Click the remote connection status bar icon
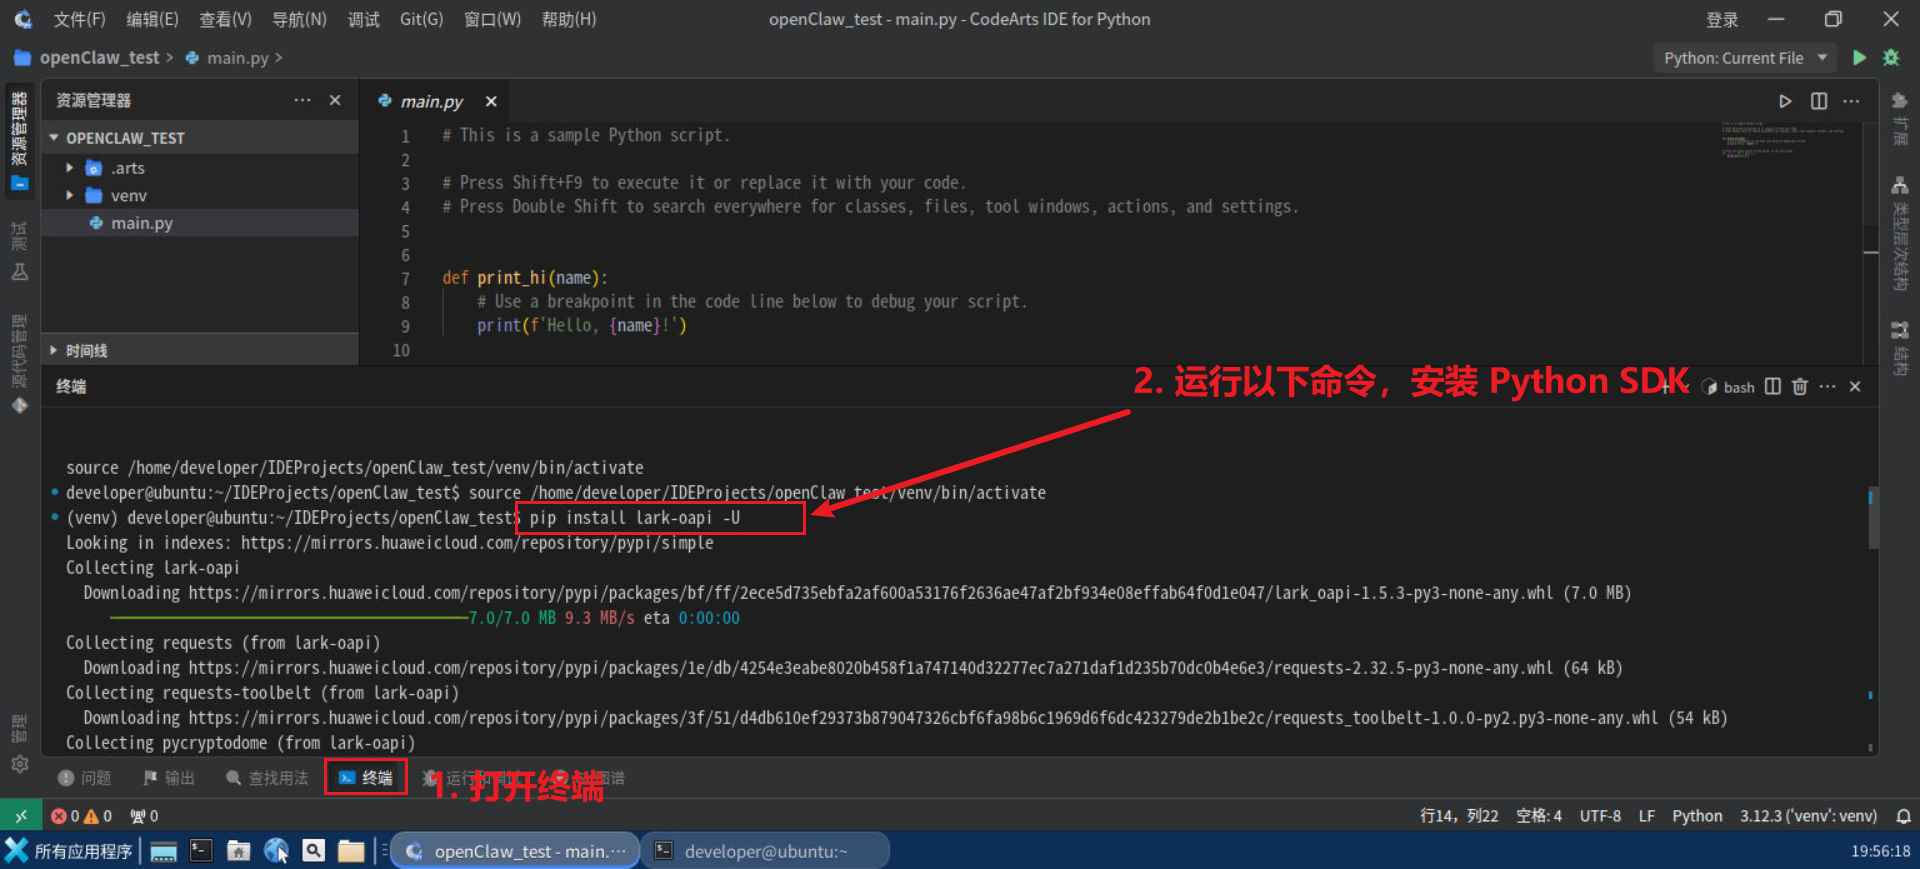 [20, 816]
